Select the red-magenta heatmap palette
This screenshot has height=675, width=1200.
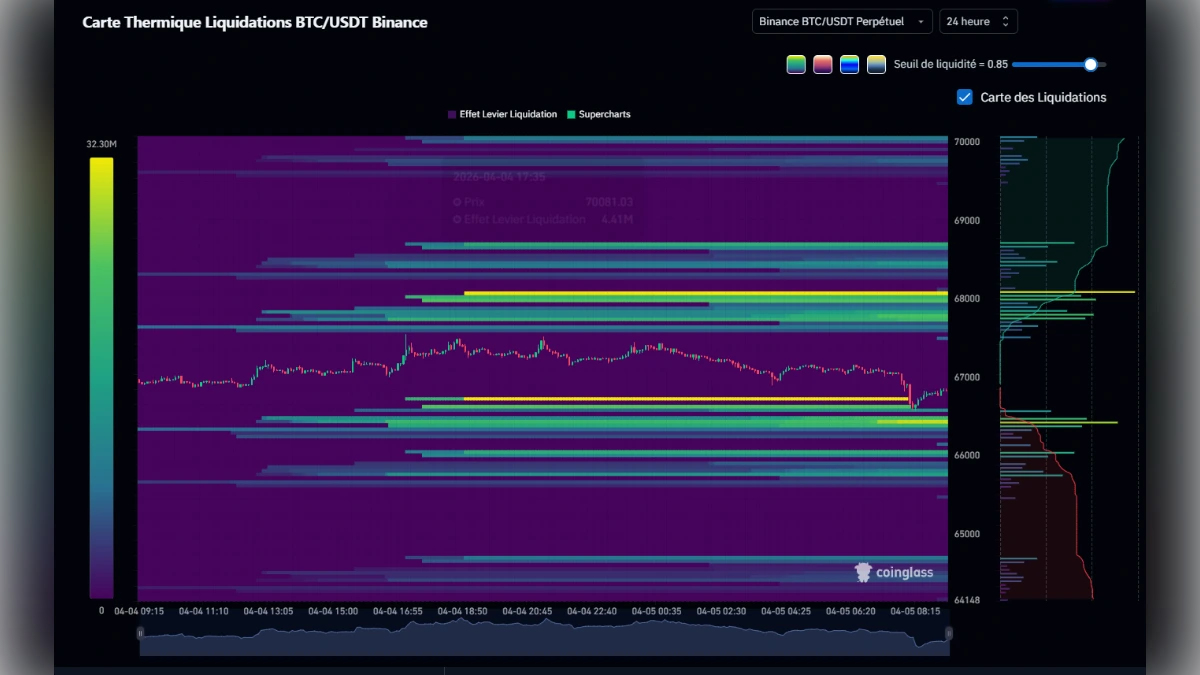822,64
